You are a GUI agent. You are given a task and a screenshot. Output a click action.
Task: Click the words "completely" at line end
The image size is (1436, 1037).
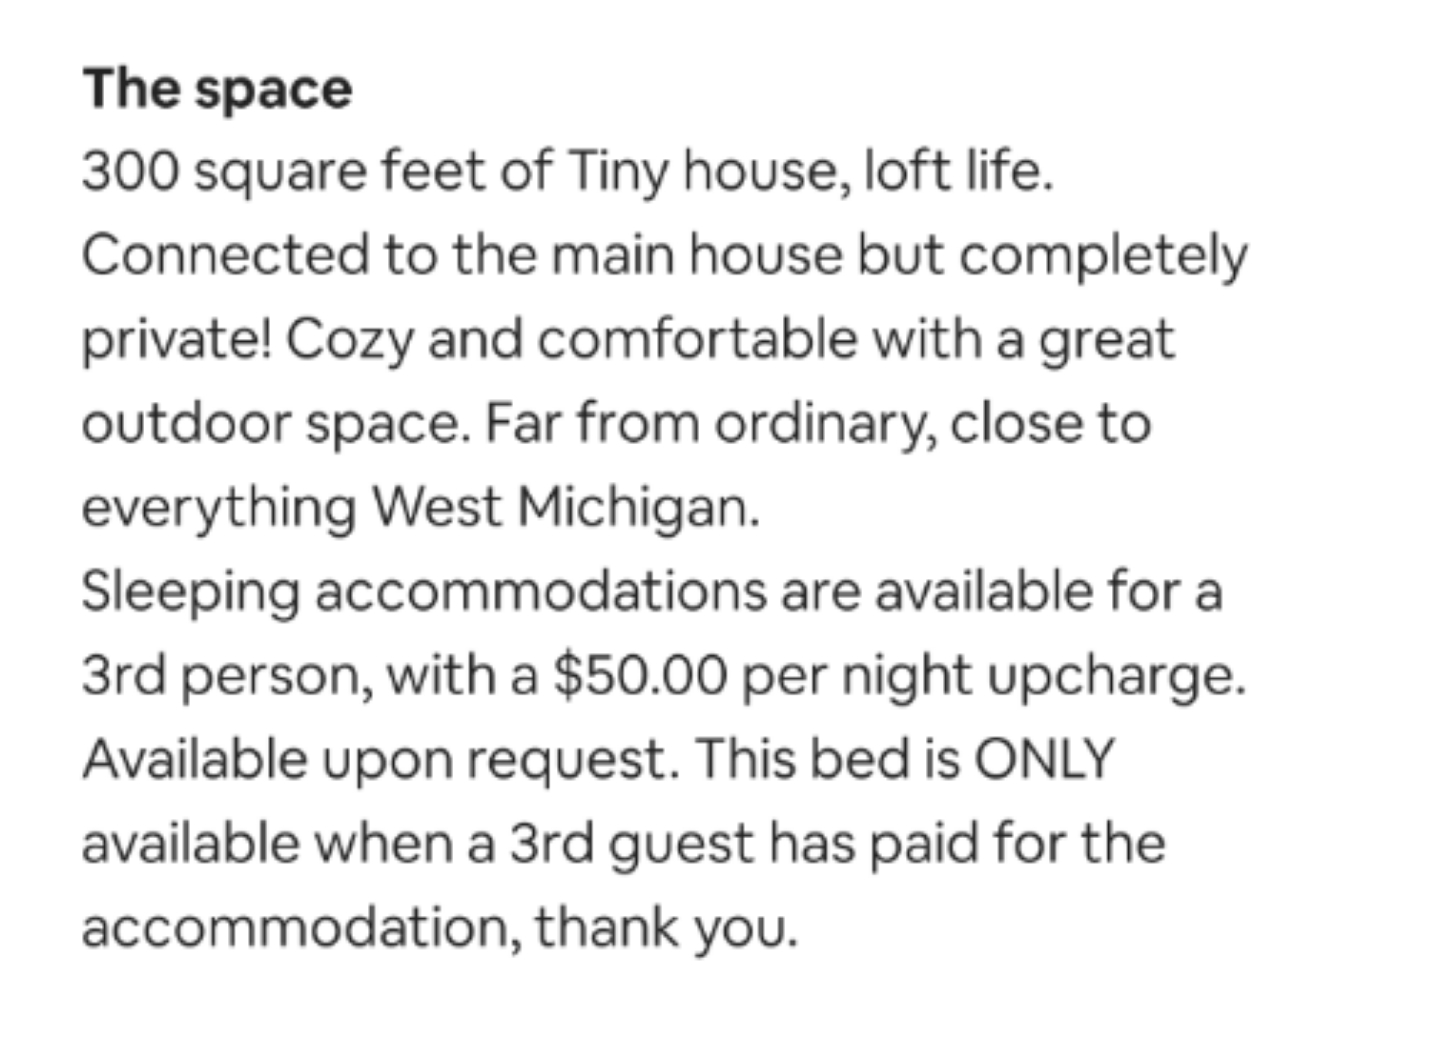pyautogui.click(x=1103, y=255)
